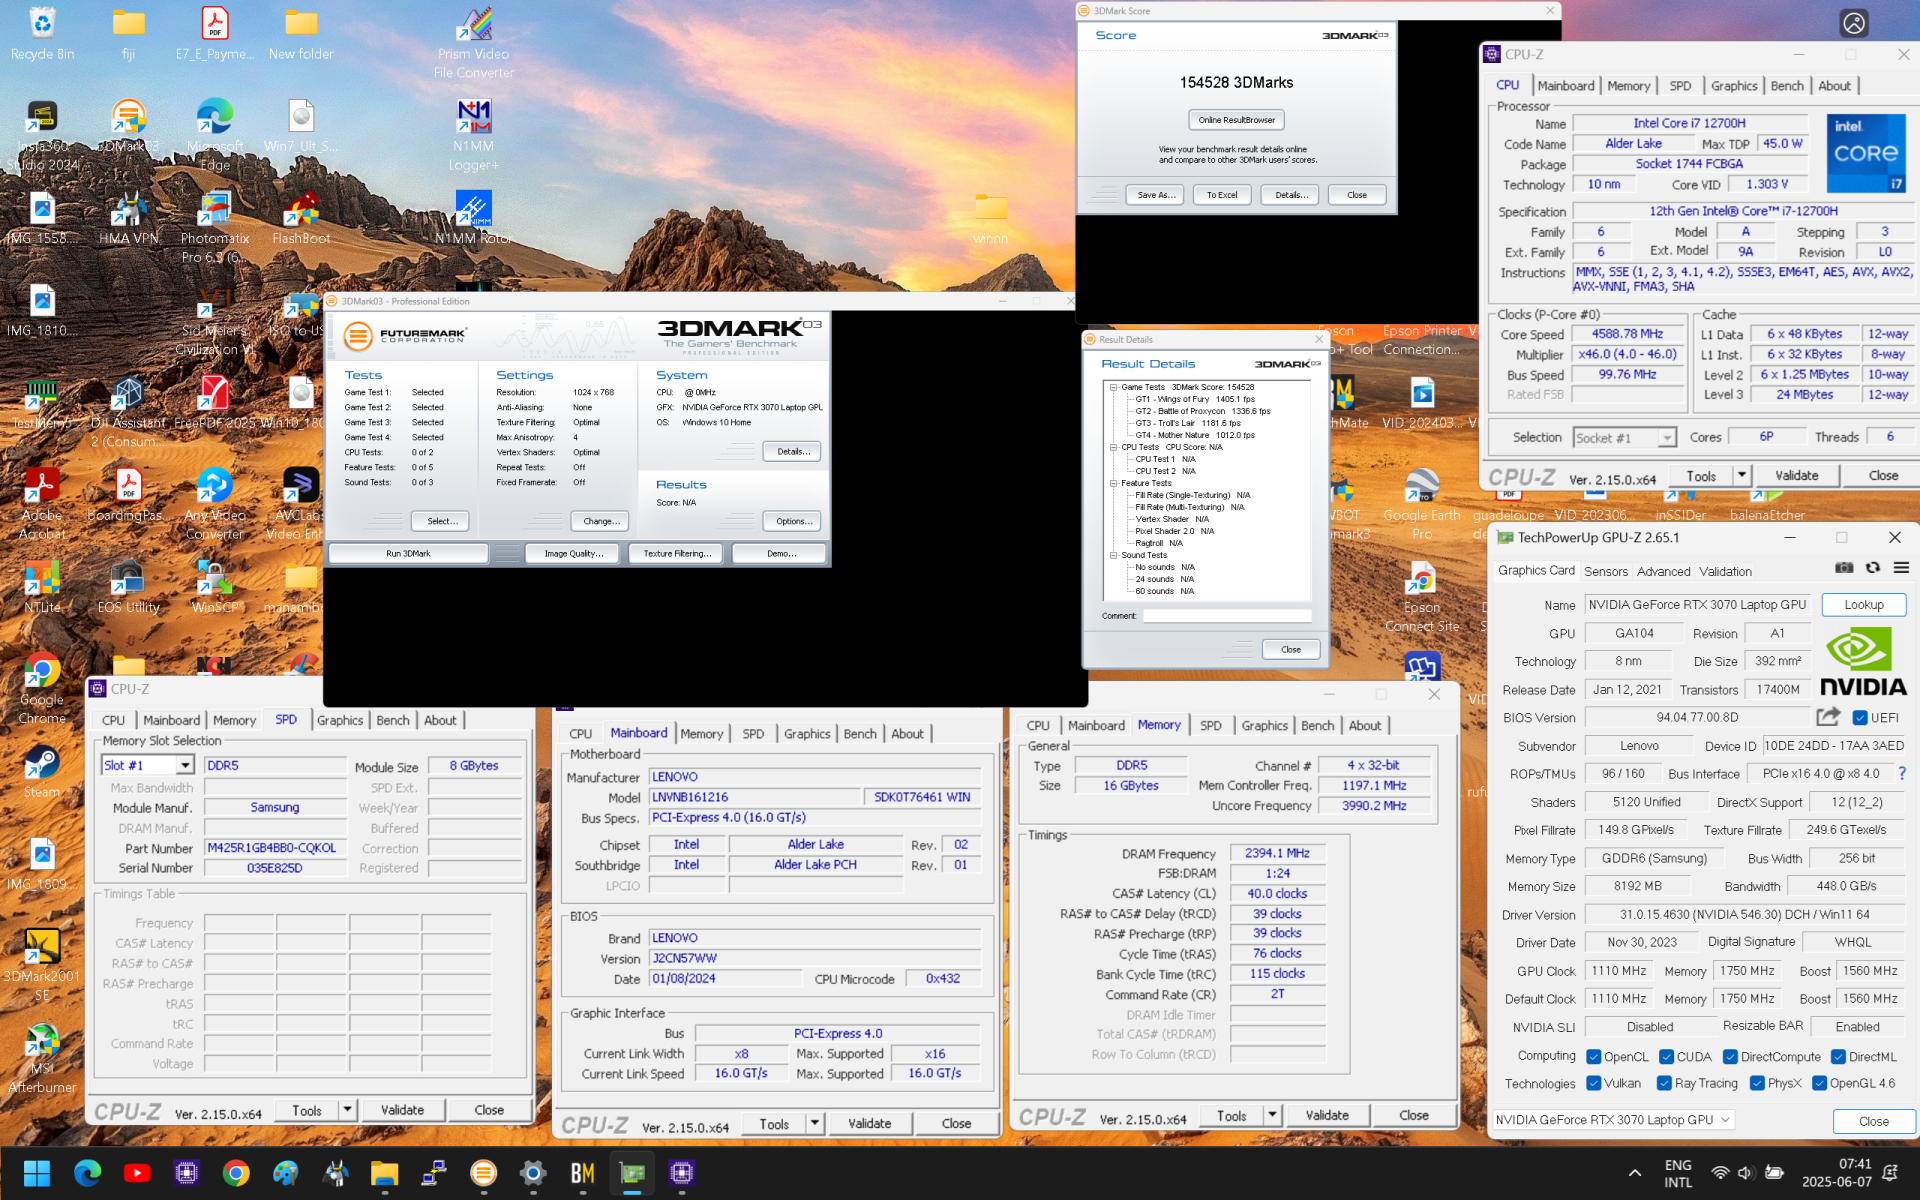1920x1200 pixels.
Task: Open Tools dropdown arrow in CPU-Z SPD window
Action: [347, 1110]
